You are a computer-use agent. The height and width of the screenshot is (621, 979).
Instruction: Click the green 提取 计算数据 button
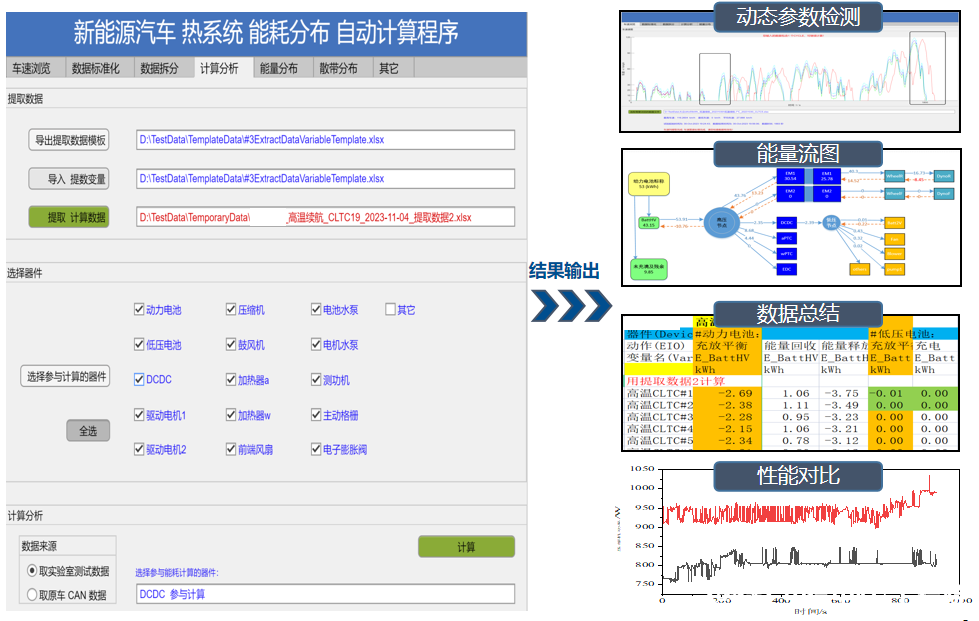coord(69,217)
